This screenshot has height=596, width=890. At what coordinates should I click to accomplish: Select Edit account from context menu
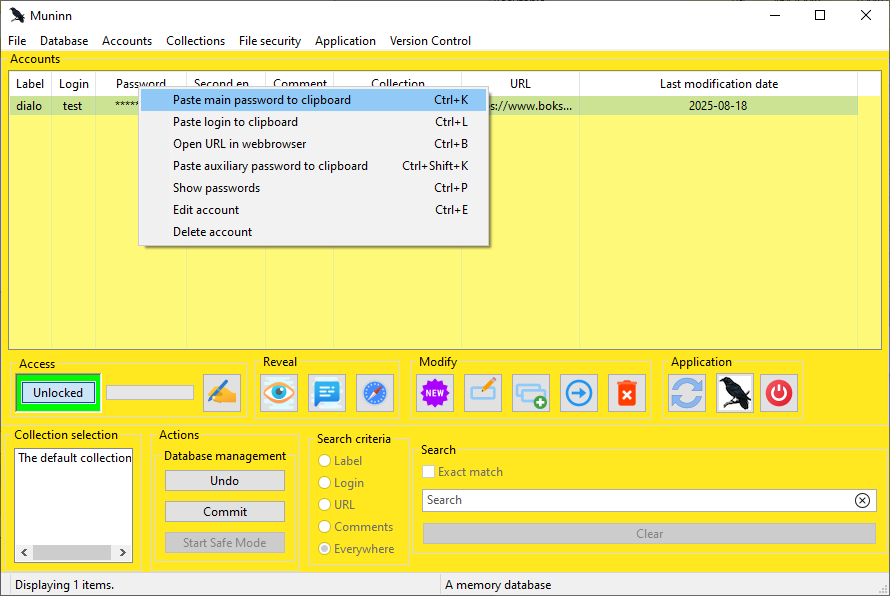click(206, 210)
